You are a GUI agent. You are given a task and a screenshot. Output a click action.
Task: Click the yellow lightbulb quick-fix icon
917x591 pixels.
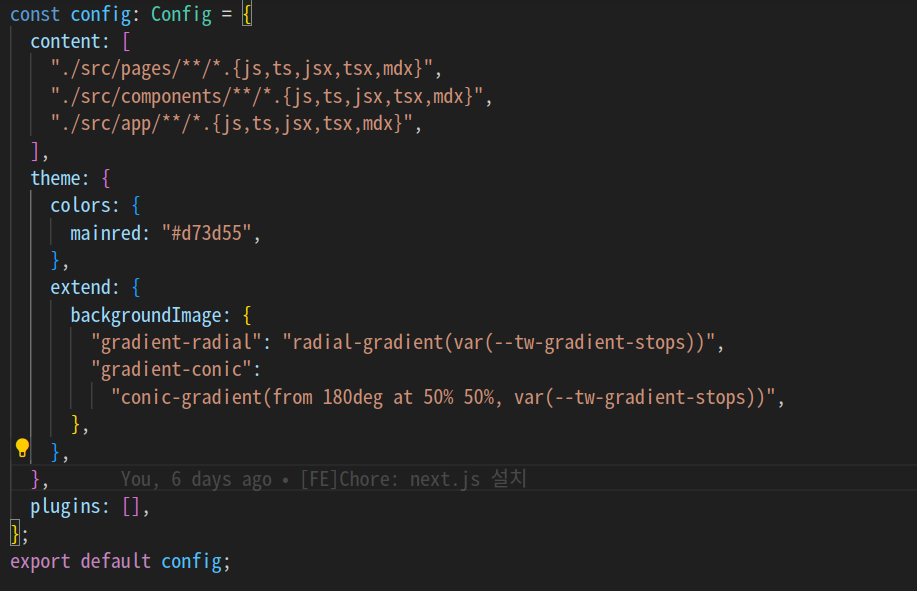tap(22, 448)
